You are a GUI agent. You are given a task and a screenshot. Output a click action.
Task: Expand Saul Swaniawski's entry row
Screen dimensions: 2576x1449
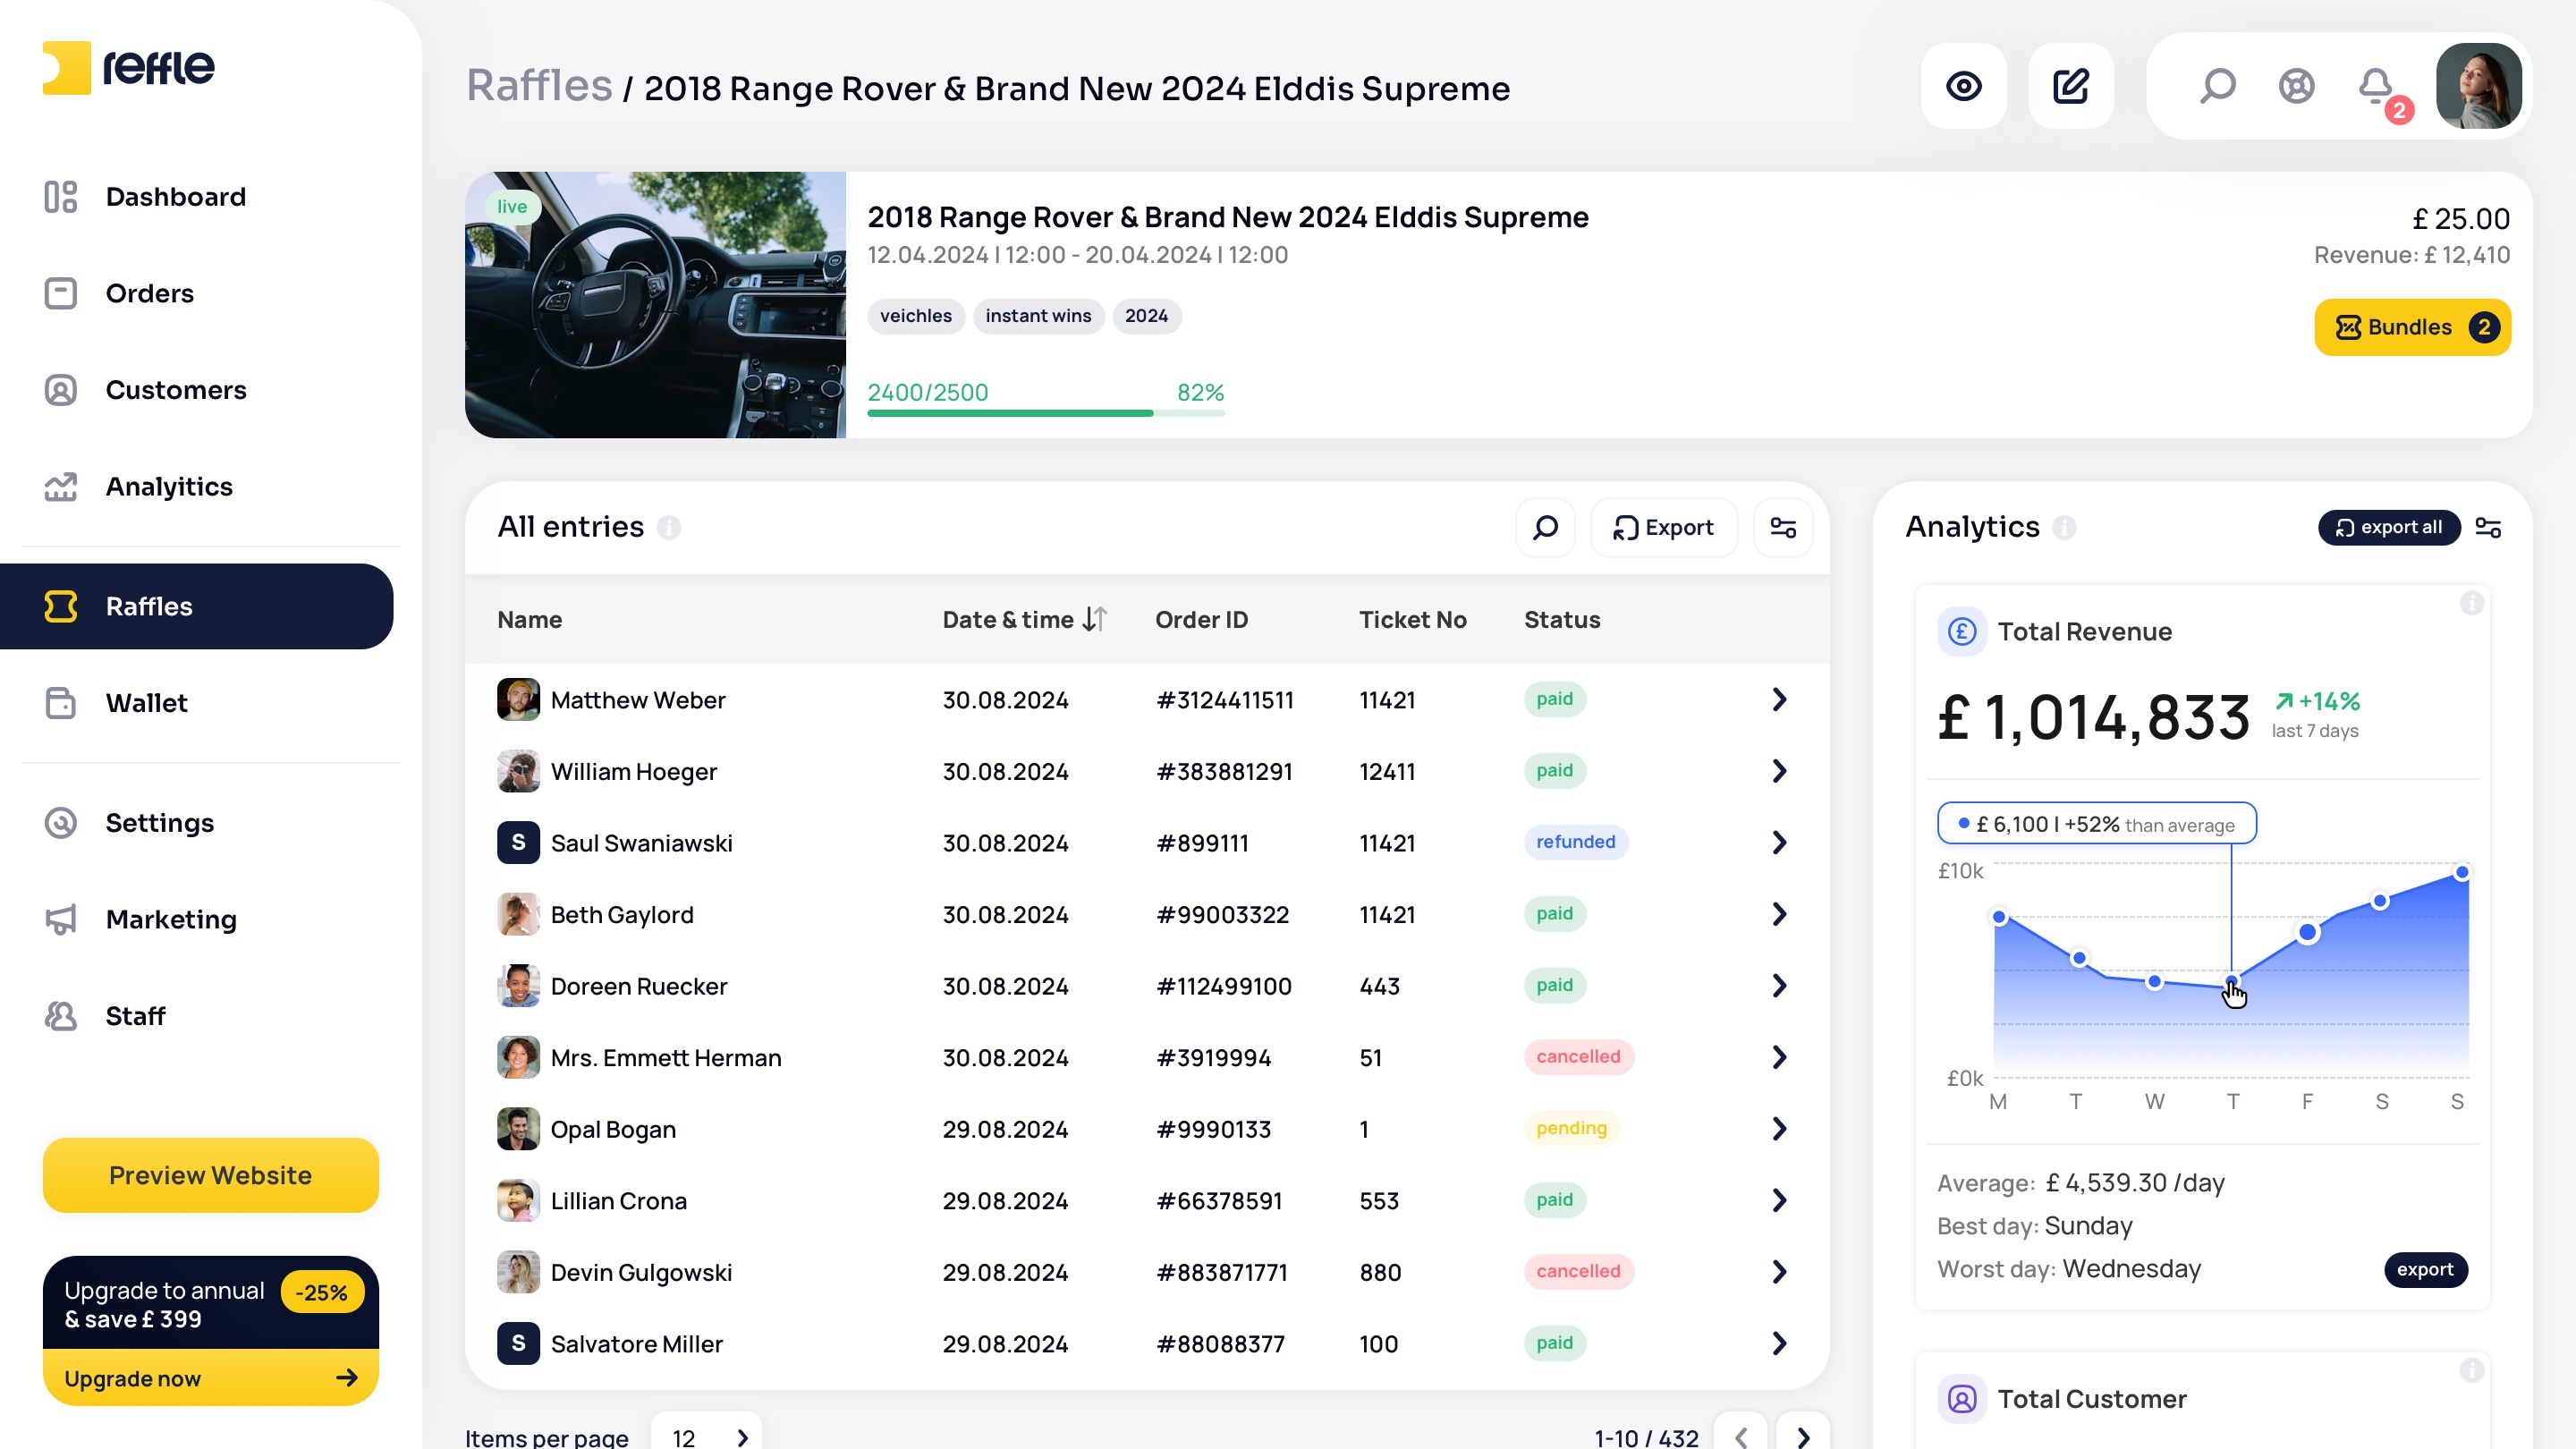(1779, 843)
